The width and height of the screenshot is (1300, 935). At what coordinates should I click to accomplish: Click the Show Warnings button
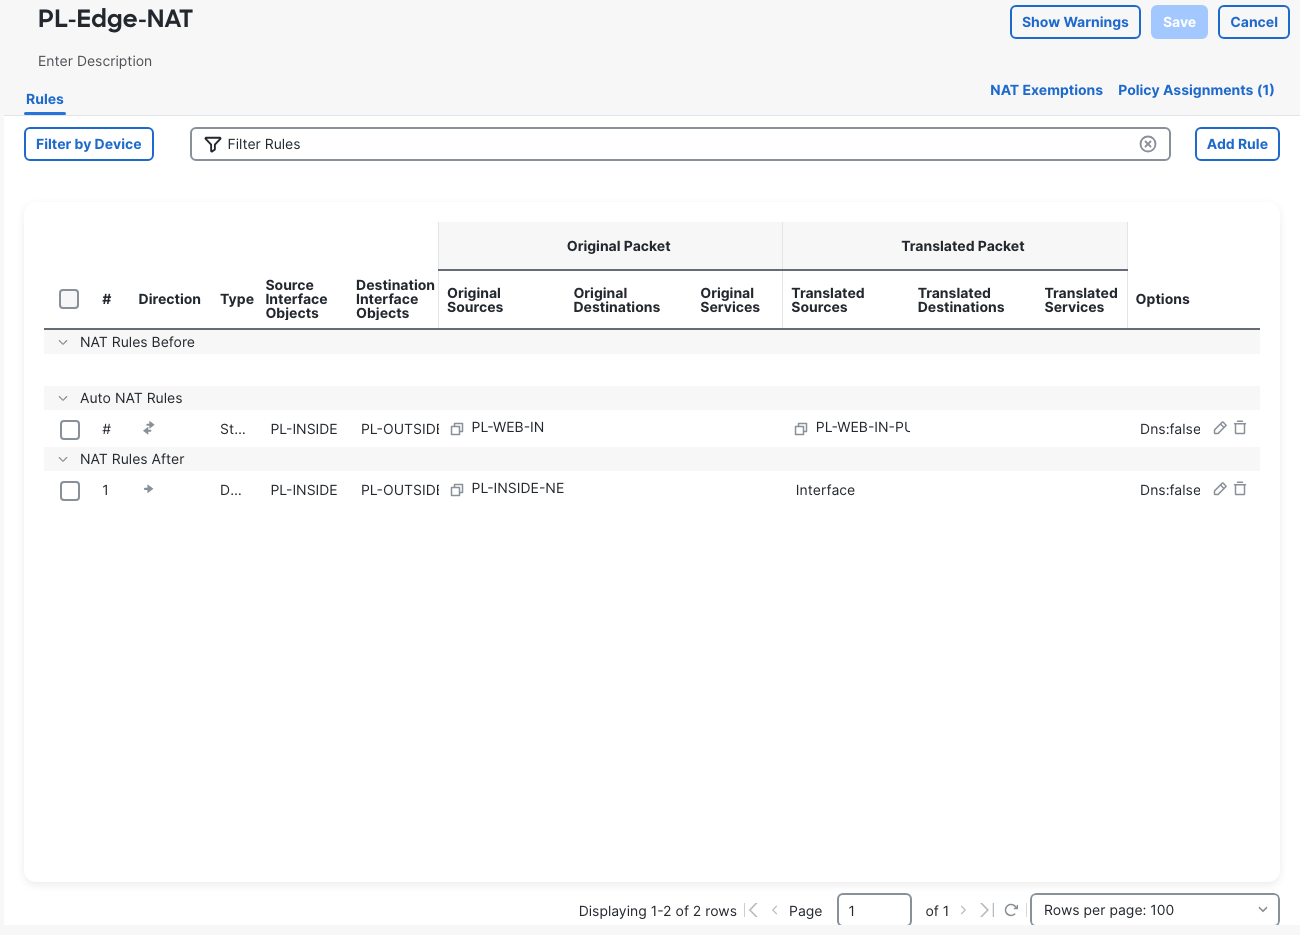(1075, 22)
